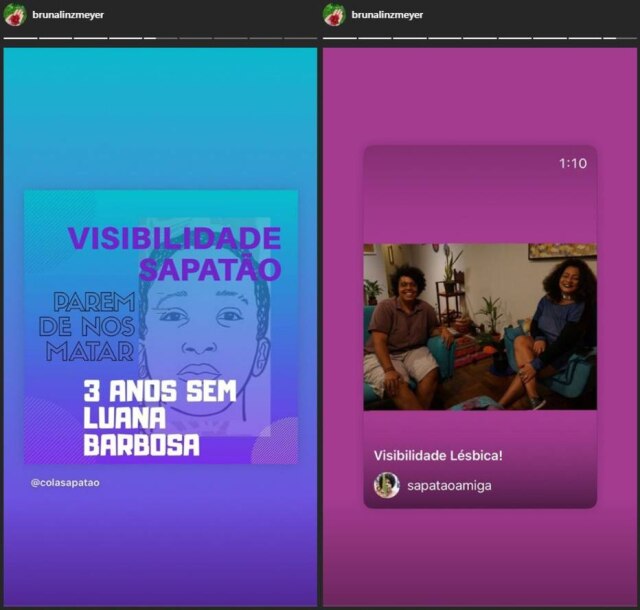Jump to last segment of left story progress bar

[300, 38]
